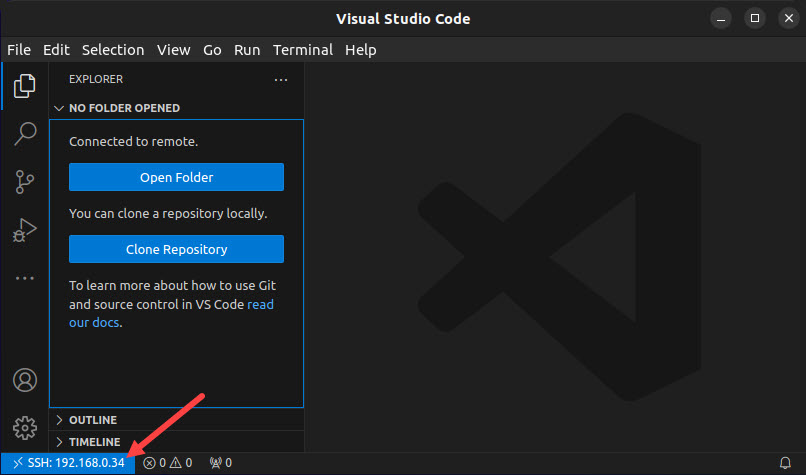Collapse the No Folder Opened section

pos(117,108)
